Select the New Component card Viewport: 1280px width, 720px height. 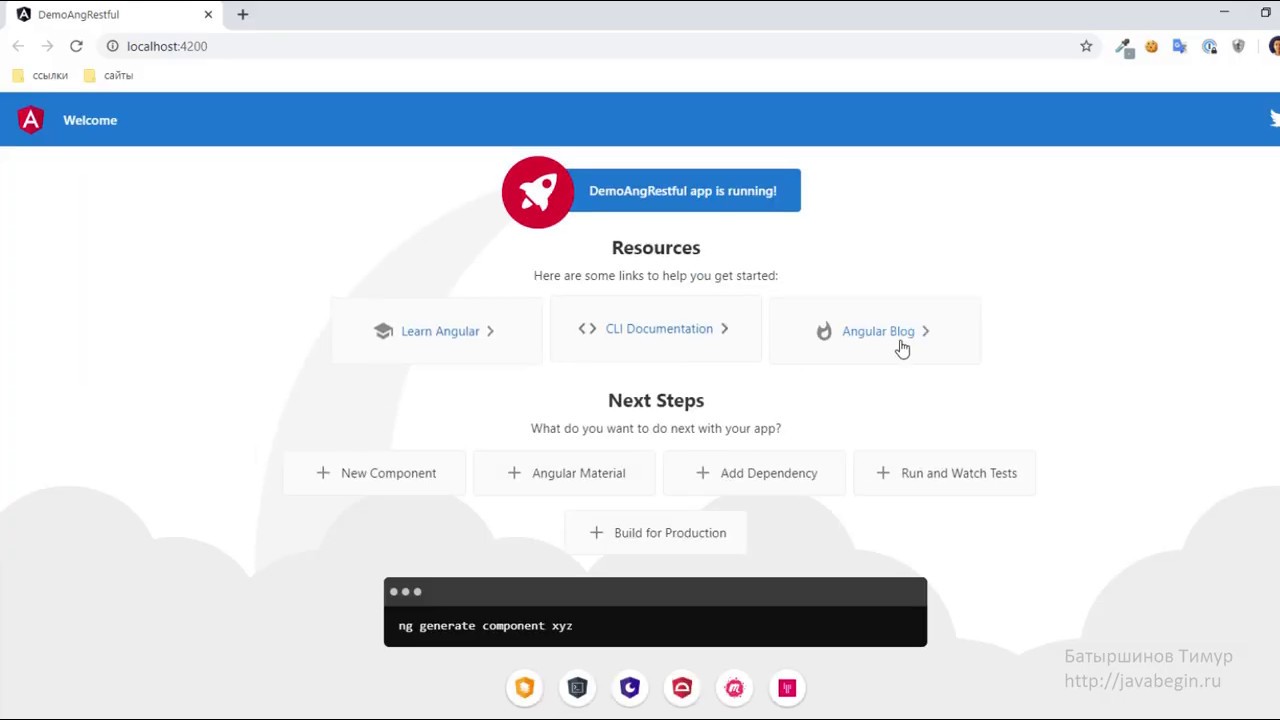[375, 473]
